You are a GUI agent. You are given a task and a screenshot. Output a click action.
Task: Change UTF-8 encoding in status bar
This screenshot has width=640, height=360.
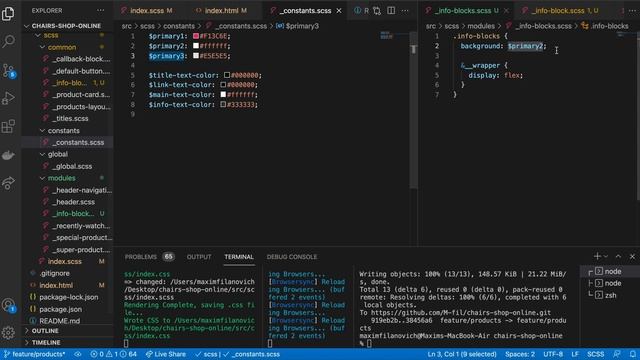[553, 354]
